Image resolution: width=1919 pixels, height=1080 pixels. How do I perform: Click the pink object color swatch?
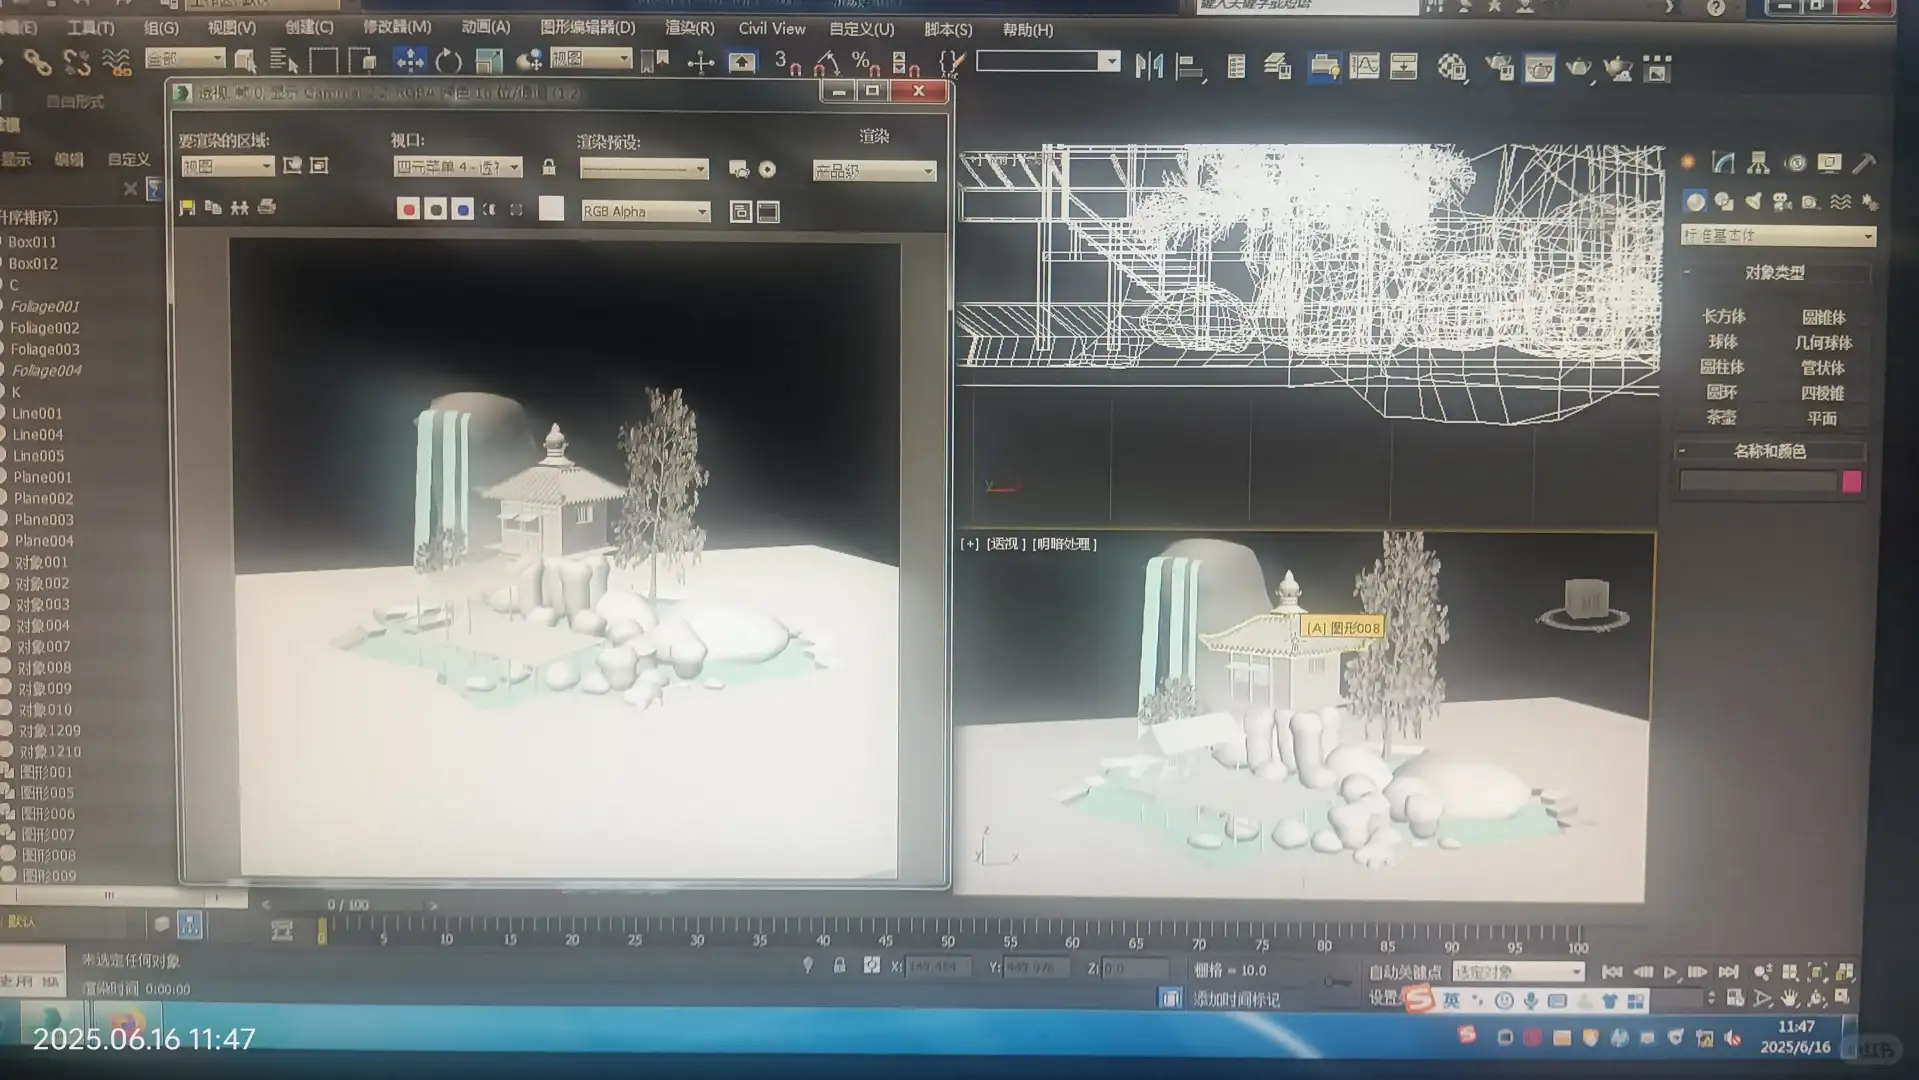pyautogui.click(x=1851, y=482)
